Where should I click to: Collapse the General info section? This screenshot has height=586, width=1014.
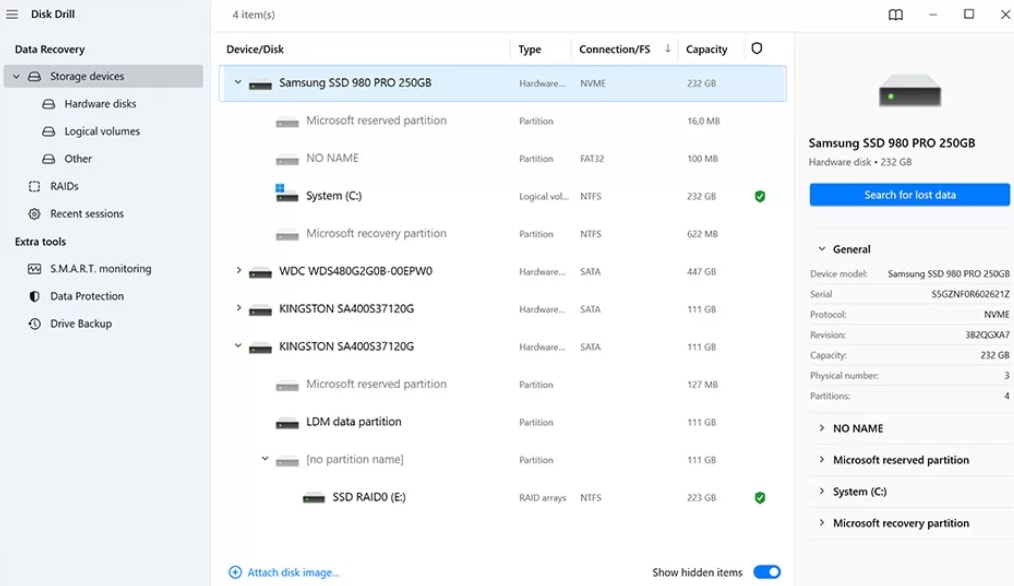coord(822,249)
